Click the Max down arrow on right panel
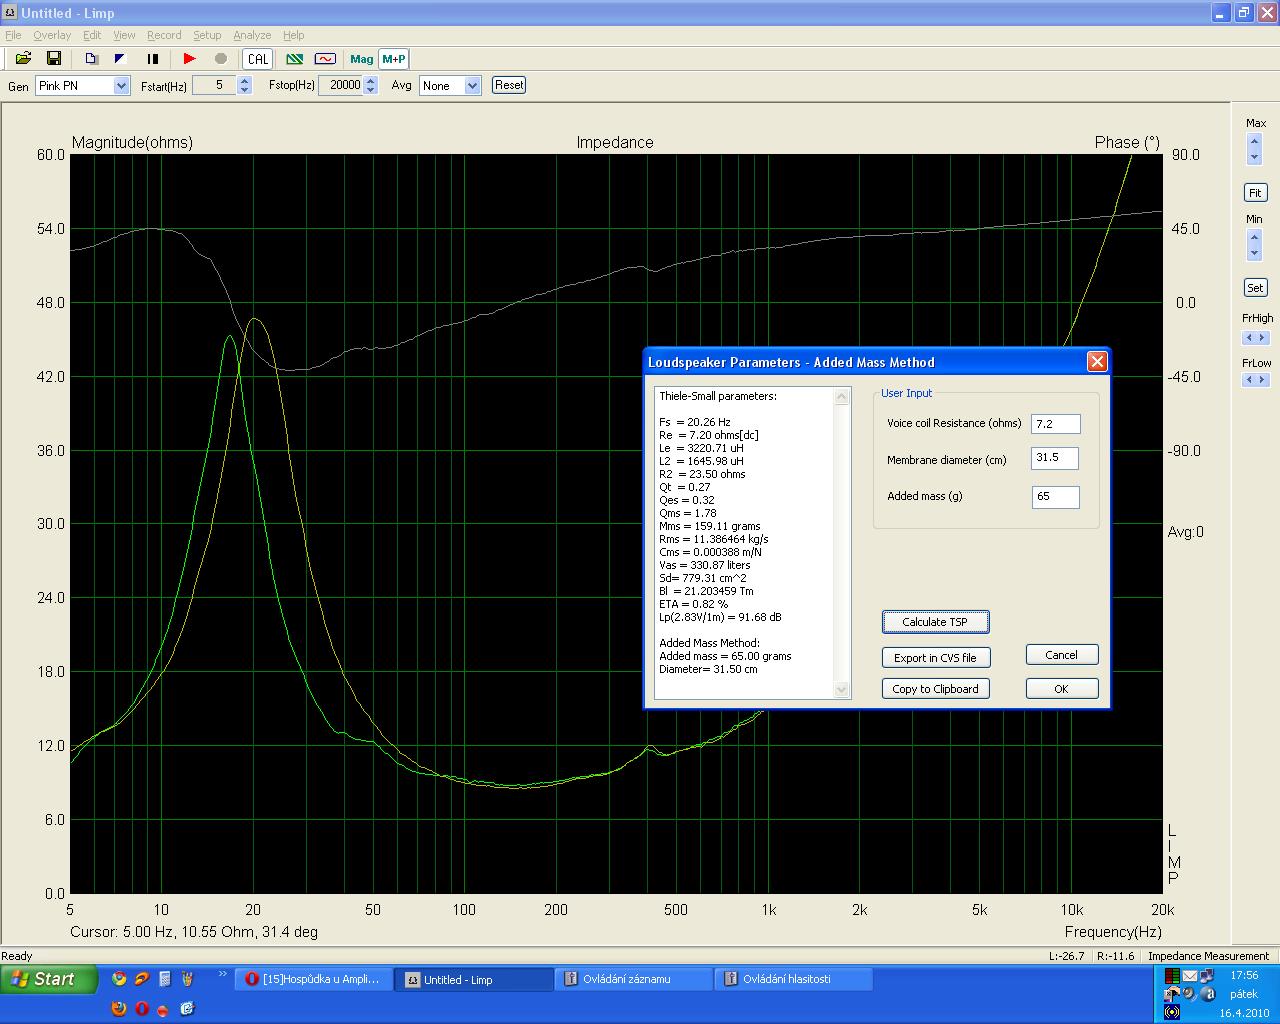 [1255, 157]
